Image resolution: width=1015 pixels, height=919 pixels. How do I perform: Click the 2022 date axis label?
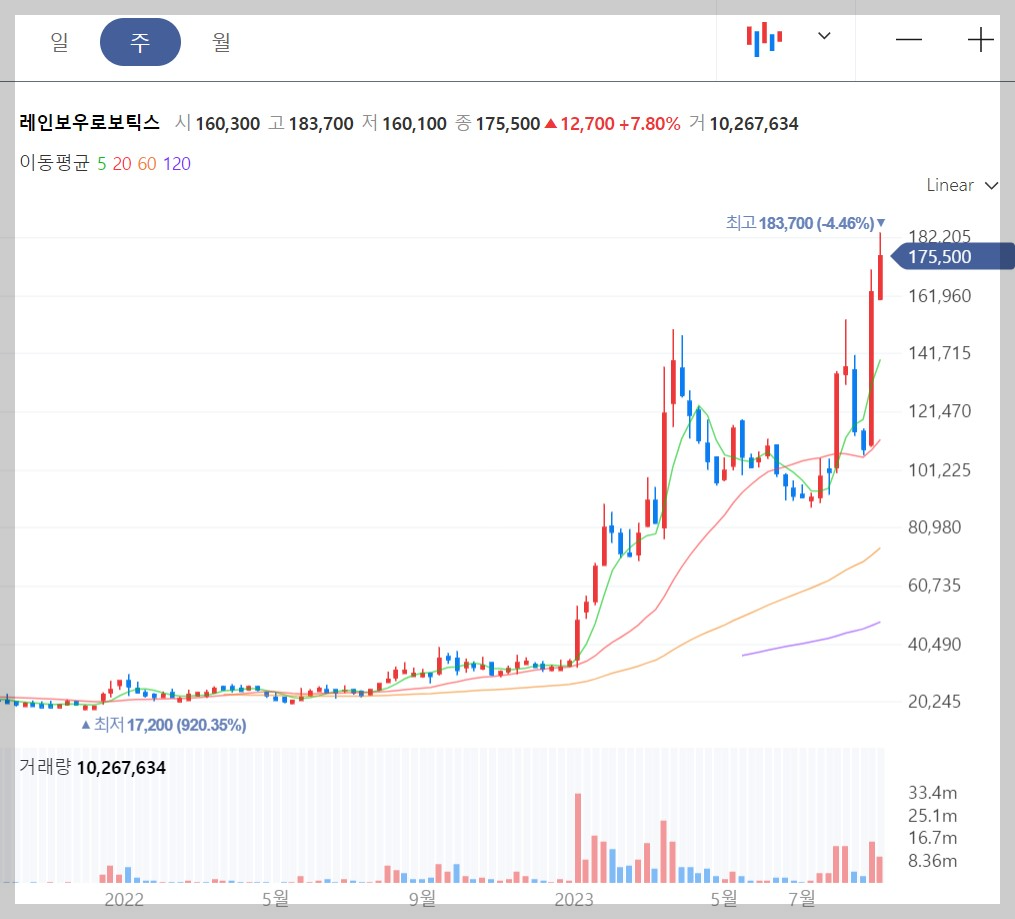124,900
